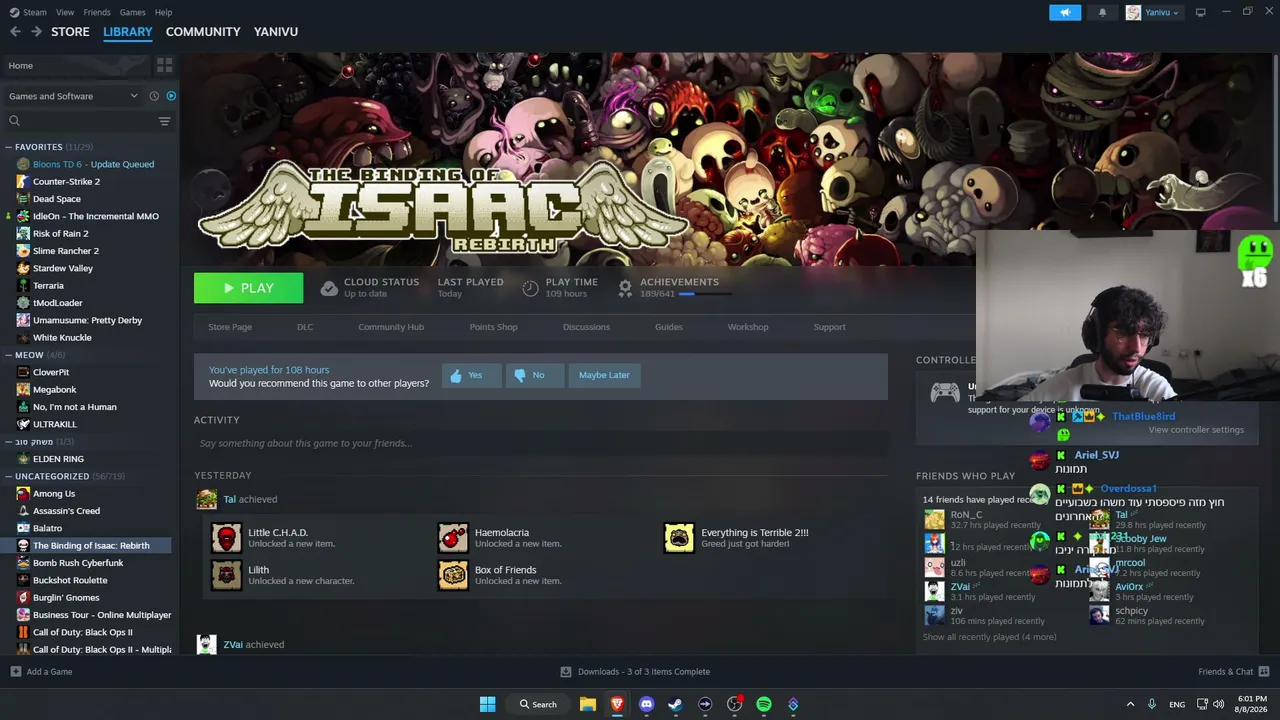
Task: Collapse the UNCATEGORIZED category
Action: (9, 476)
